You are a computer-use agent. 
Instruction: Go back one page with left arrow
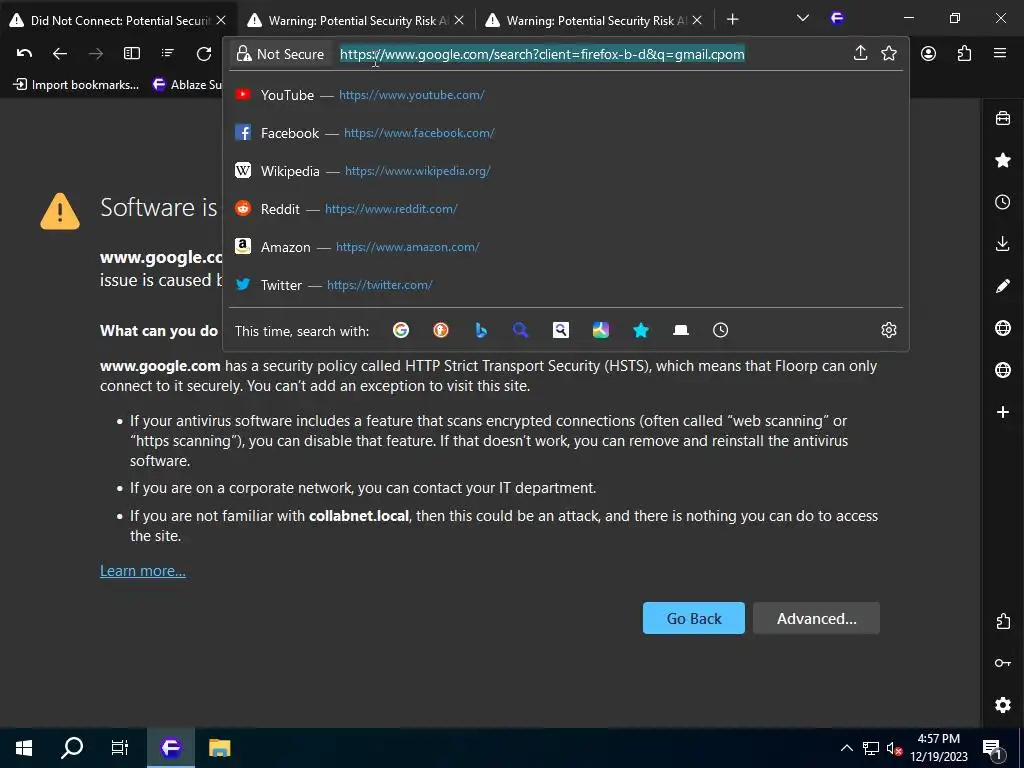(59, 54)
